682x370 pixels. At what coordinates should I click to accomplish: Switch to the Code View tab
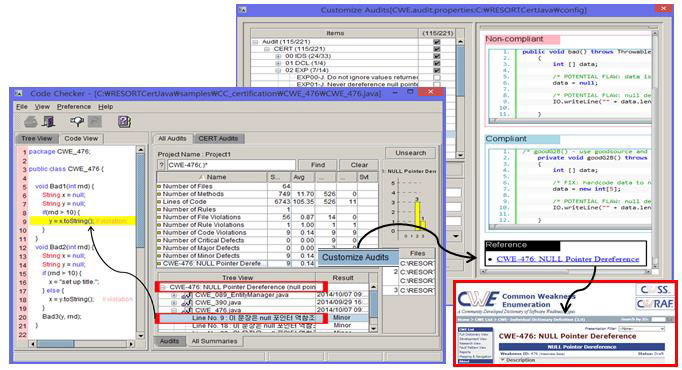click(81, 138)
